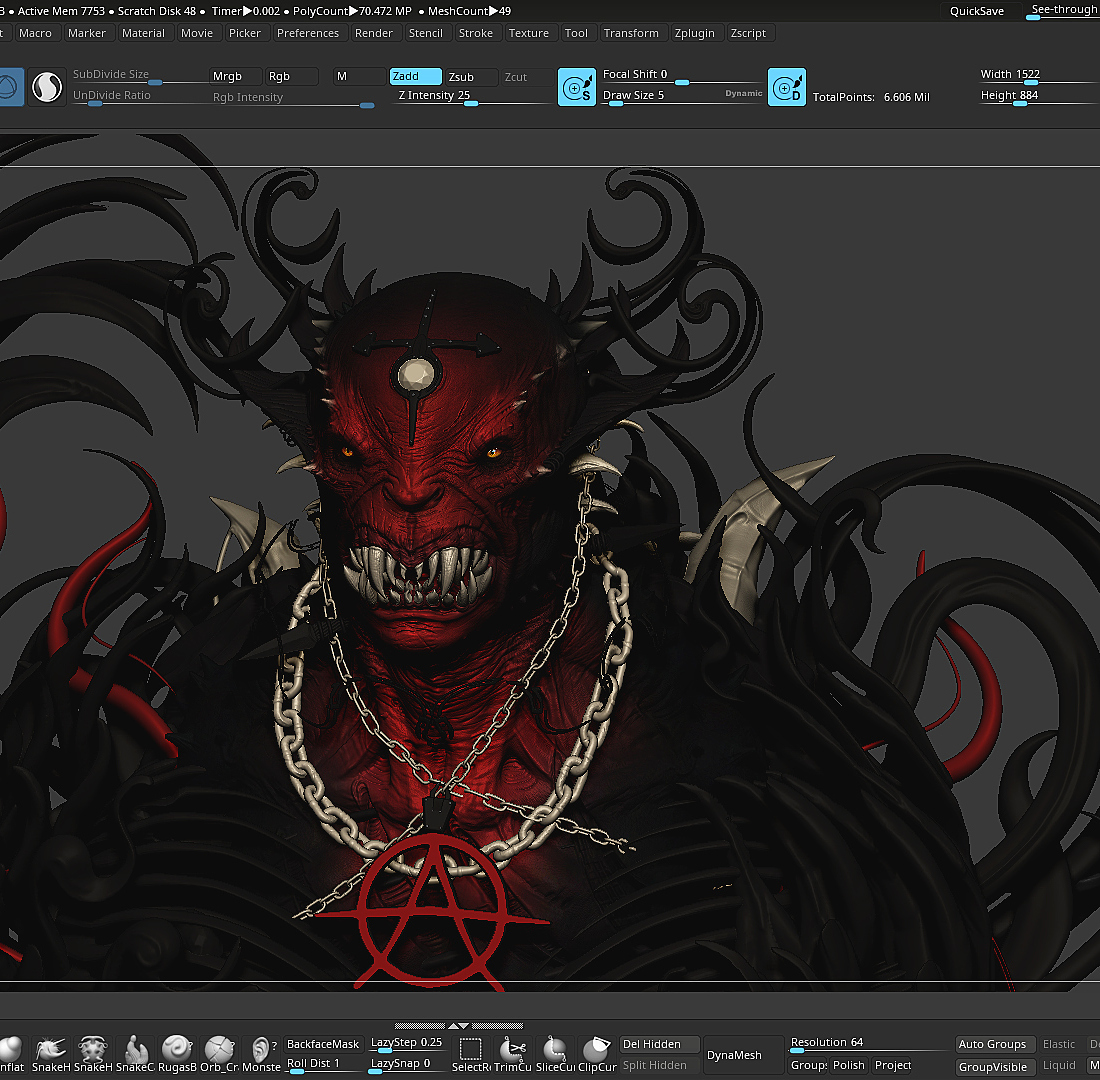Image resolution: width=1100 pixels, height=1080 pixels.
Task: Enable Zsub sculpt mode
Action: 471,76
